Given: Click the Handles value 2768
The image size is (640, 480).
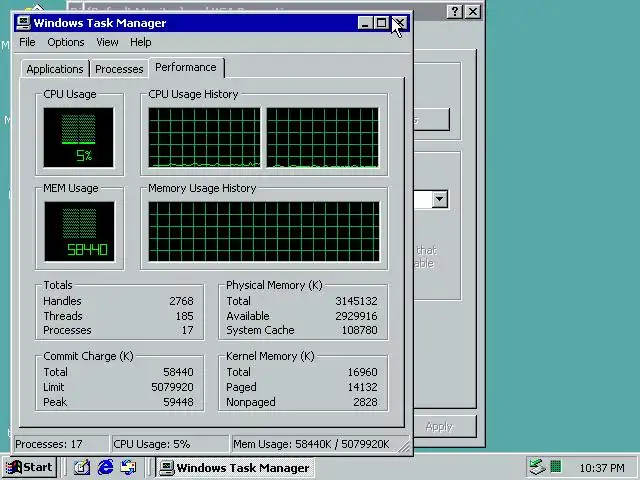Looking at the screenshot, I should pyautogui.click(x=181, y=301).
